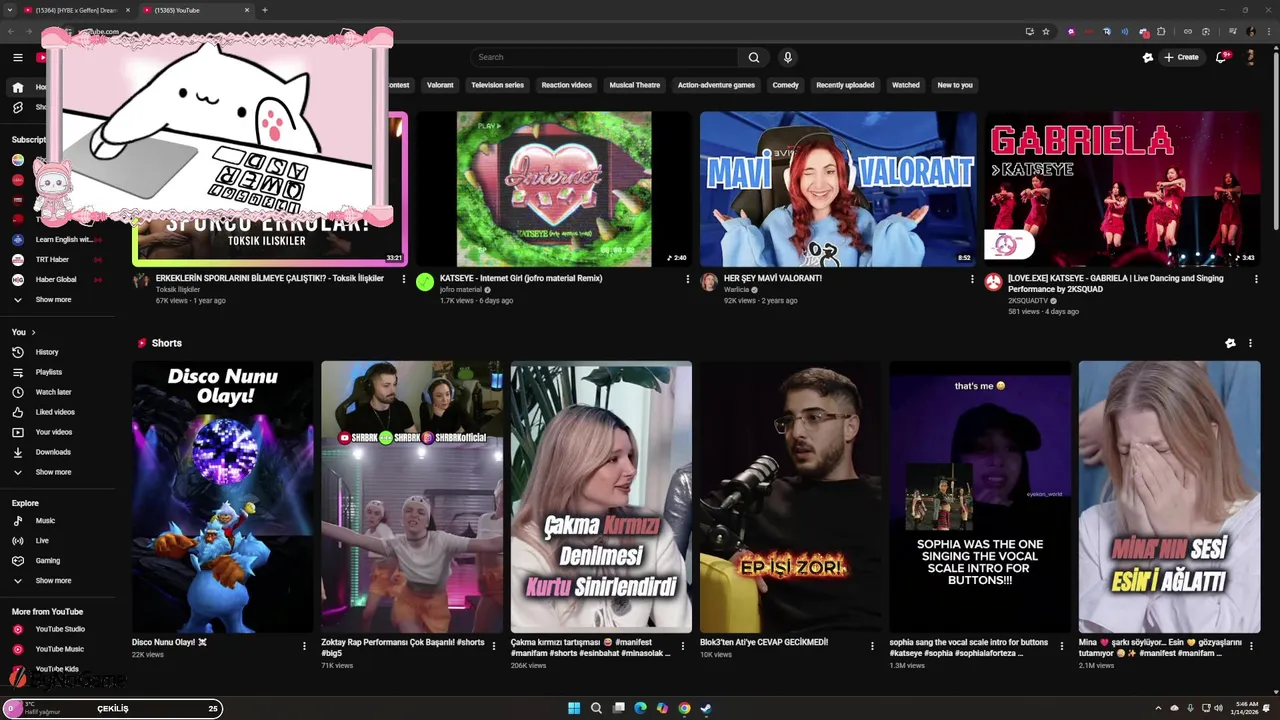The height and width of the screenshot is (720, 1280).
Task: Select the Action-adventure games chip
Action: click(716, 85)
